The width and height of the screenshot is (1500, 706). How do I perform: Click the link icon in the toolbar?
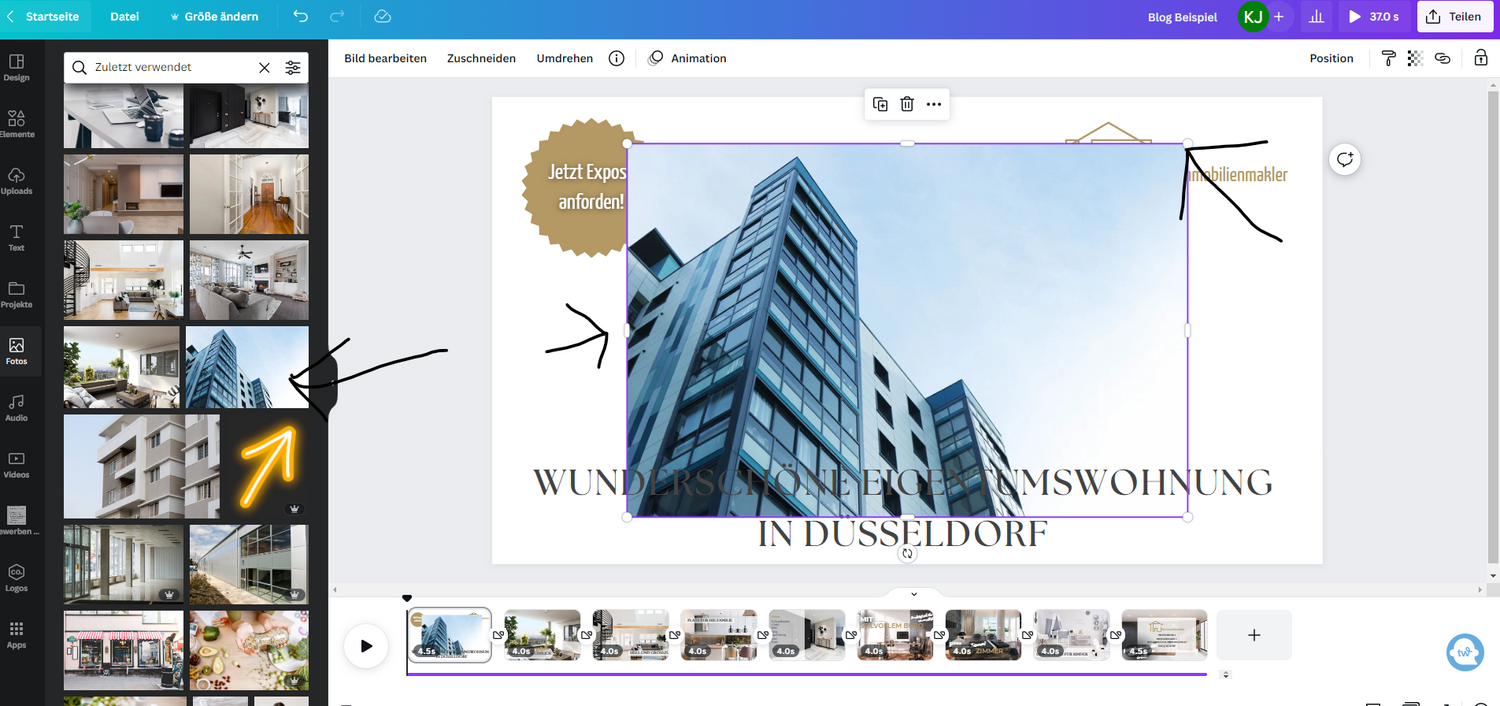(1442, 58)
